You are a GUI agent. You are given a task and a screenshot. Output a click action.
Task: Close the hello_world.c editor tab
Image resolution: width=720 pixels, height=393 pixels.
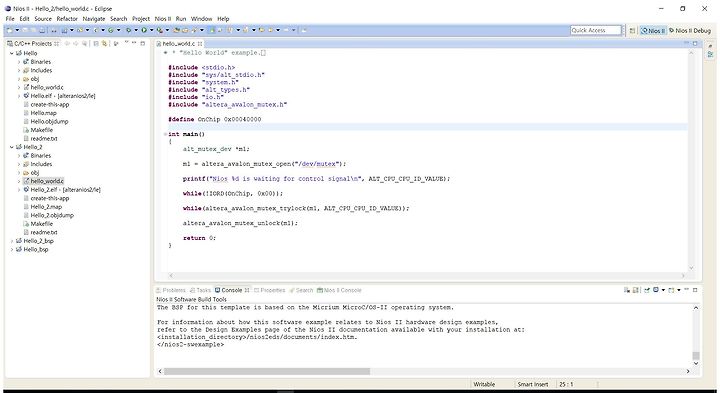click(200, 44)
